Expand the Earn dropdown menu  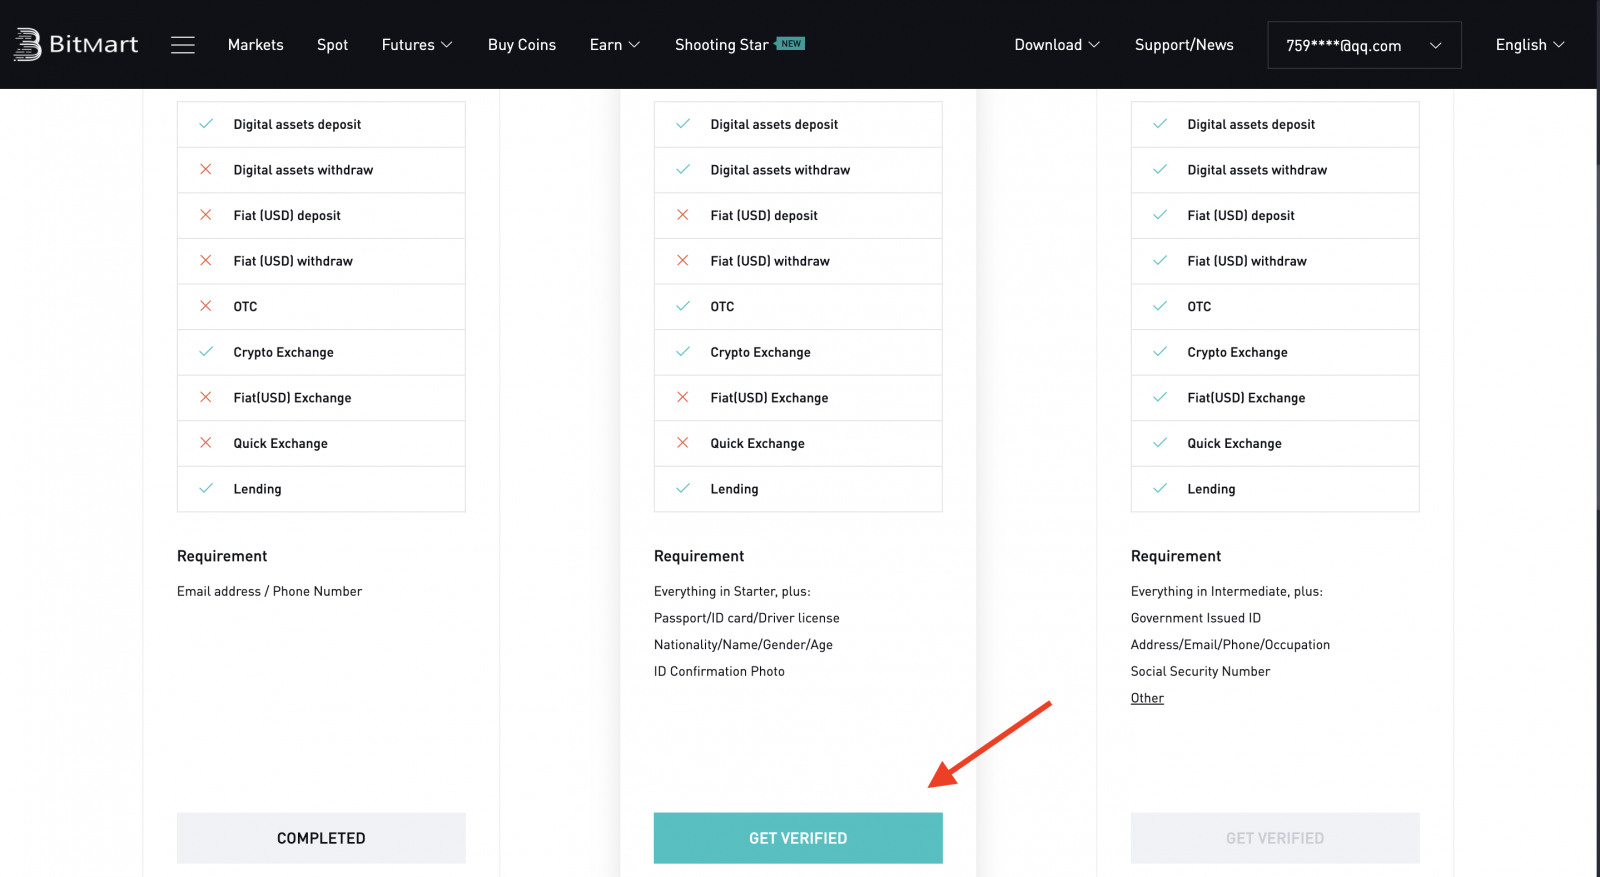click(x=614, y=45)
